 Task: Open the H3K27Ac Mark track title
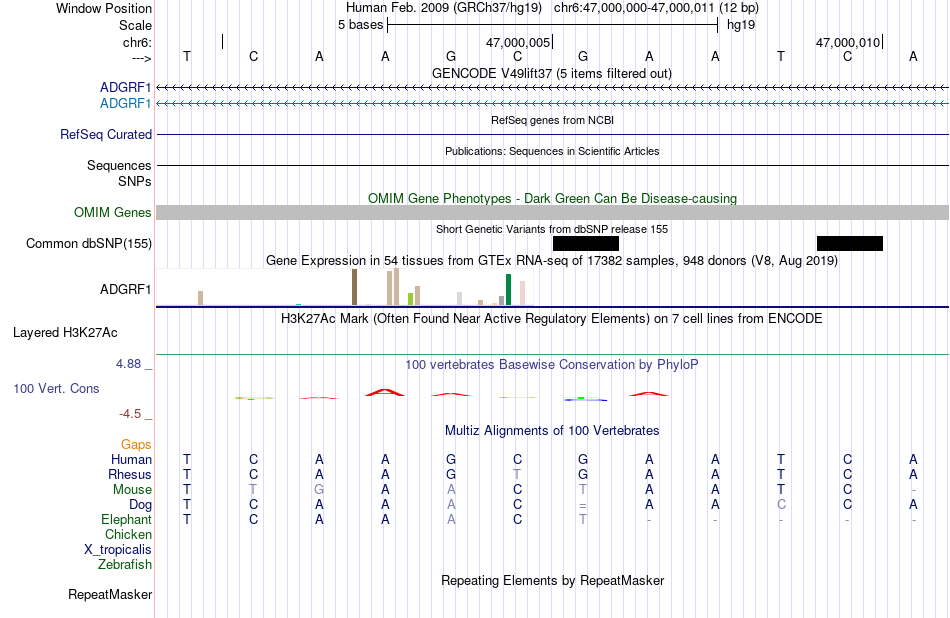552,319
